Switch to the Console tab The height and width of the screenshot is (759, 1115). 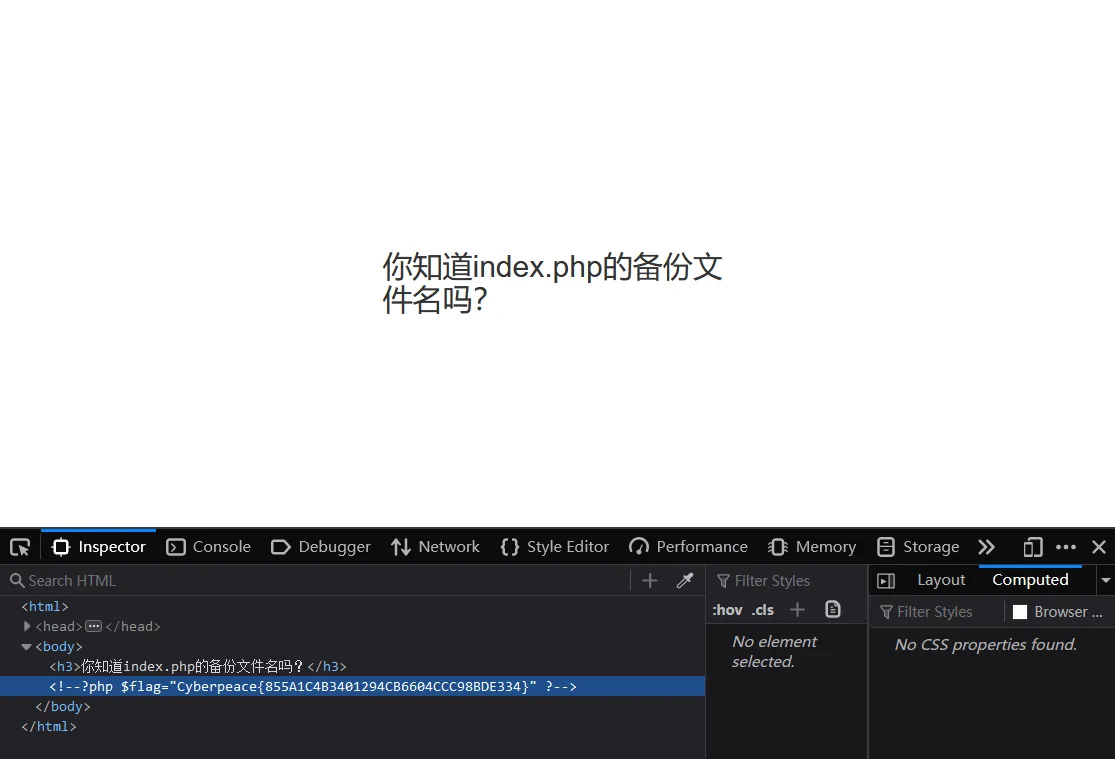pyautogui.click(x=208, y=547)
